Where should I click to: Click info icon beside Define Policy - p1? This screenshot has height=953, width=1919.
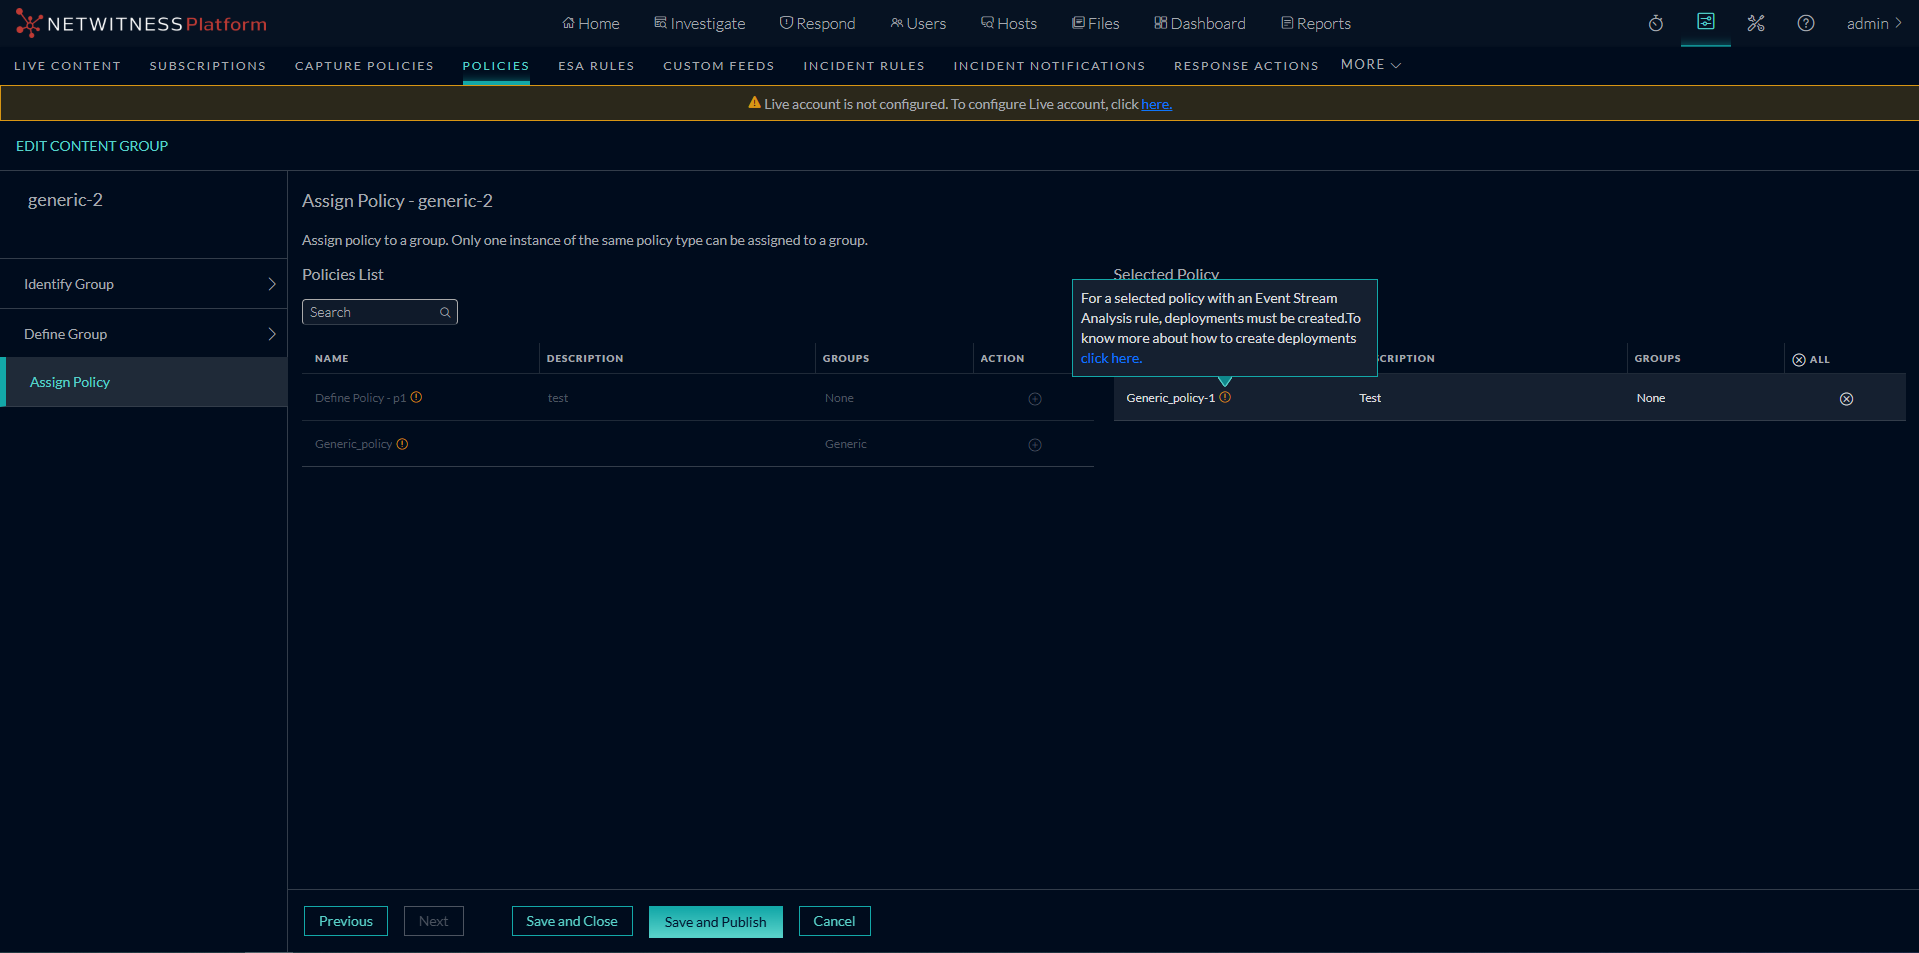(x=416, y=397)
